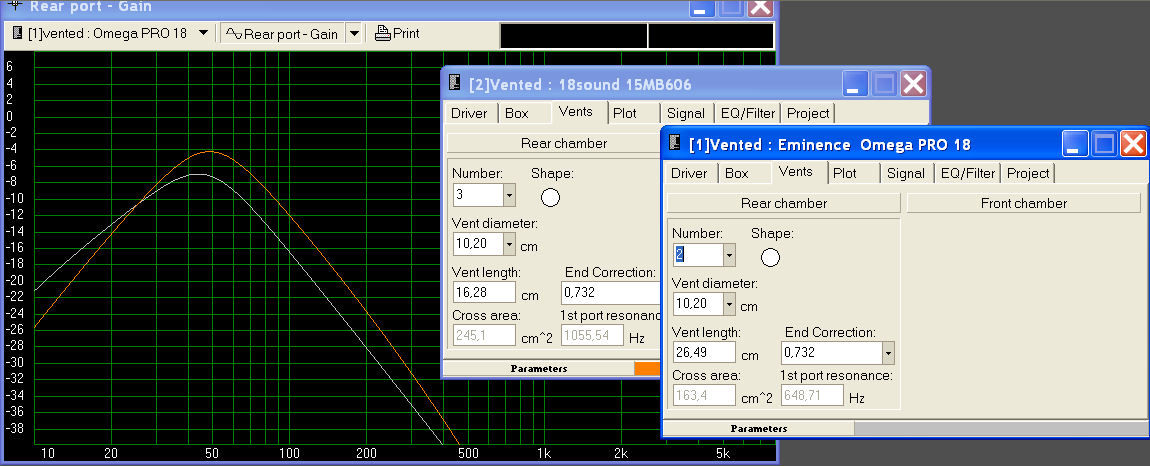This screenshot has width=1150, height=466.
Task: Click the crosshair icon in the Rear port - Gain title bar
Action: [x=15, y=5]
